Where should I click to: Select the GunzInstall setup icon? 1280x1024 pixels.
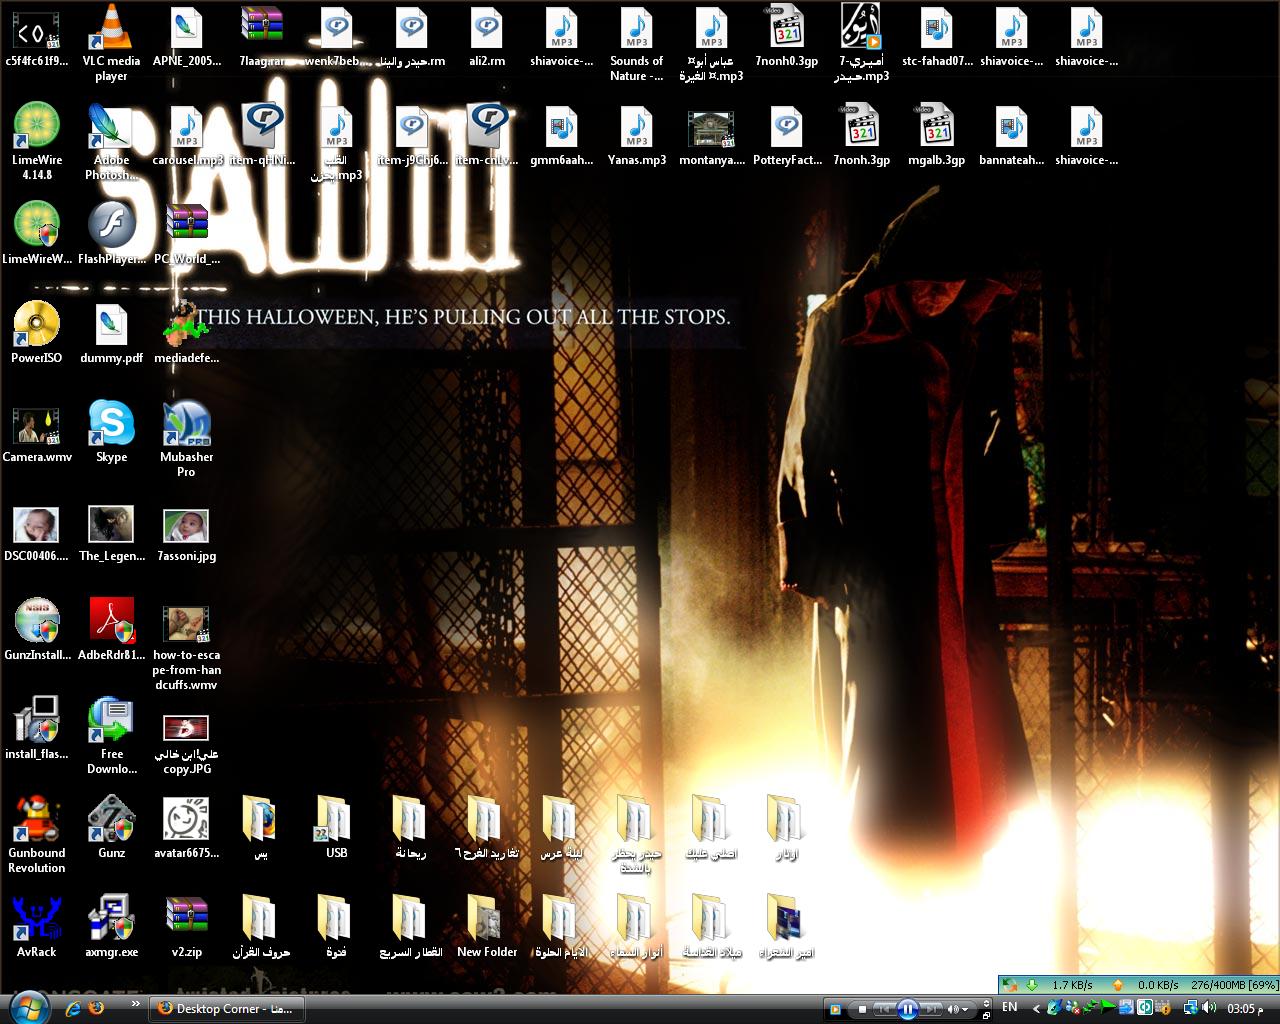click(x=37, y=630)
